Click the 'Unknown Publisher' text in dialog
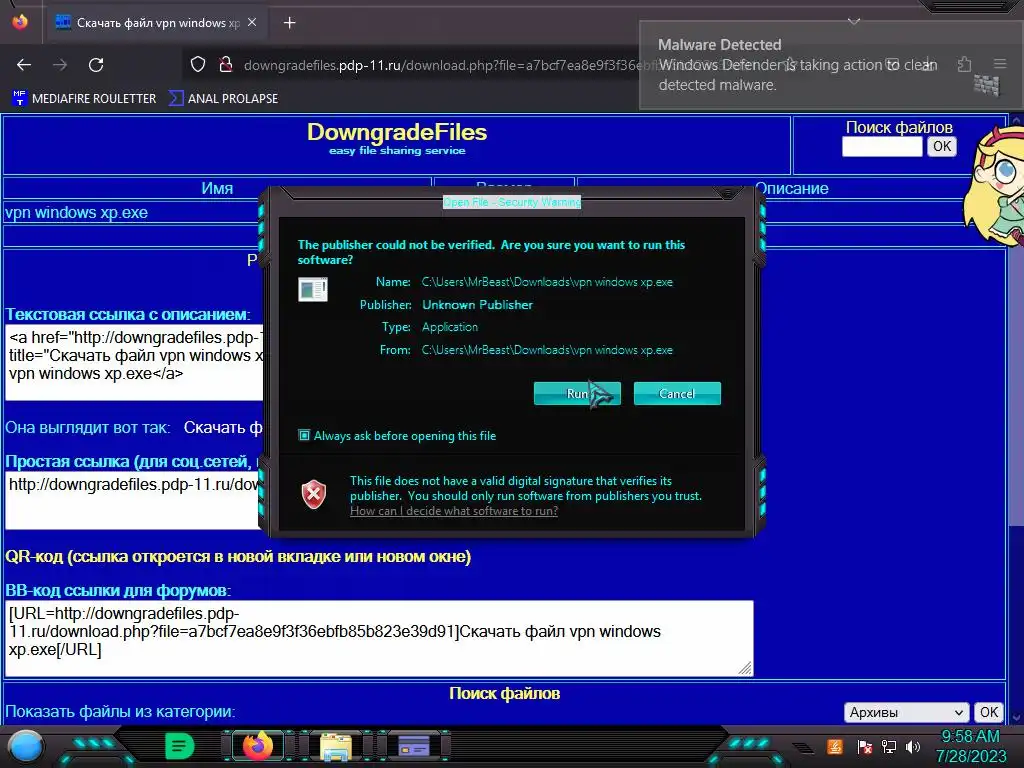This screenshot has width=1024, height=768. coord(477,304)
